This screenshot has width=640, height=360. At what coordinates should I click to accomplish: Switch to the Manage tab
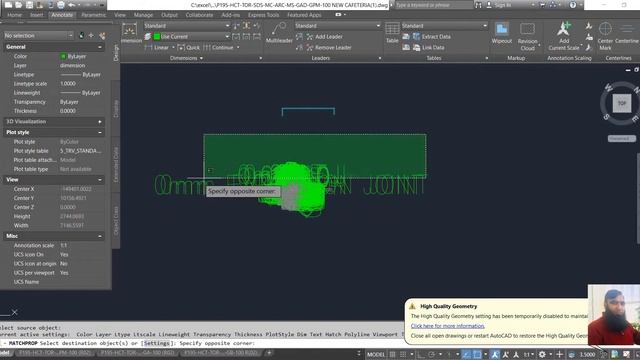click(143, 15)
